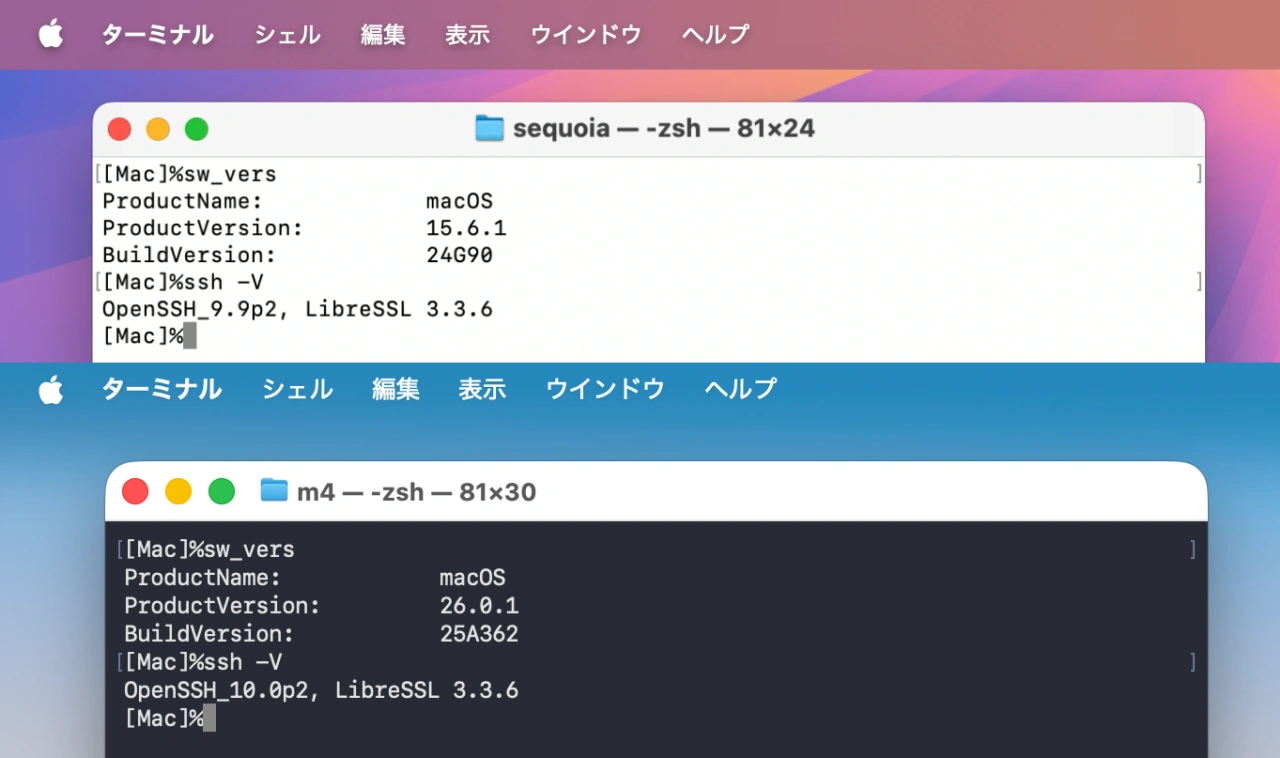The width and height of the screenshot is (1280, 758).
Task: Open the ターミナル menu in the top menu bar
Action: [x=156, y=33]
